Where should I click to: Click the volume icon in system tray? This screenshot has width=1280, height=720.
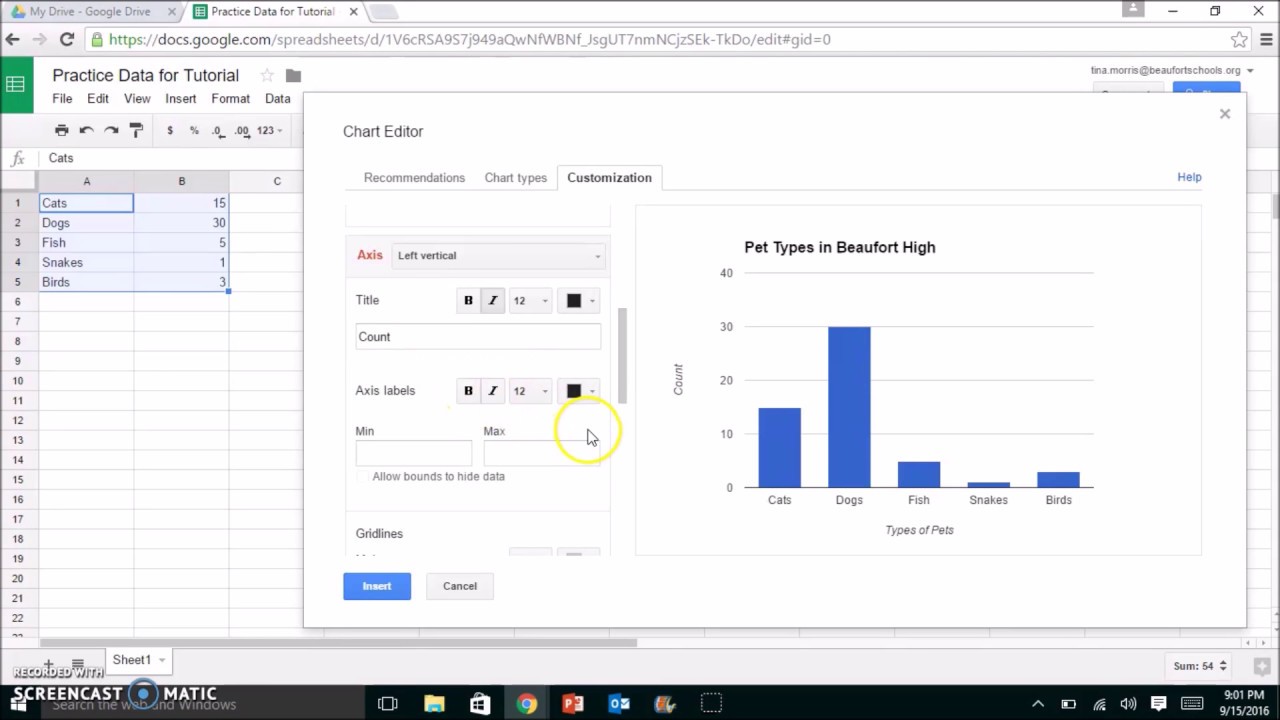click(1129, 704)
